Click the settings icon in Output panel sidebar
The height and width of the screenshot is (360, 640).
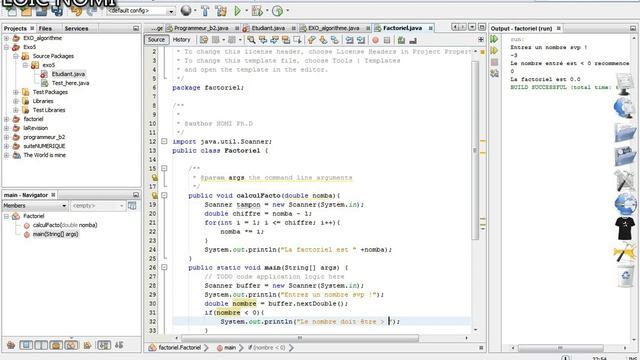[494, 73]
